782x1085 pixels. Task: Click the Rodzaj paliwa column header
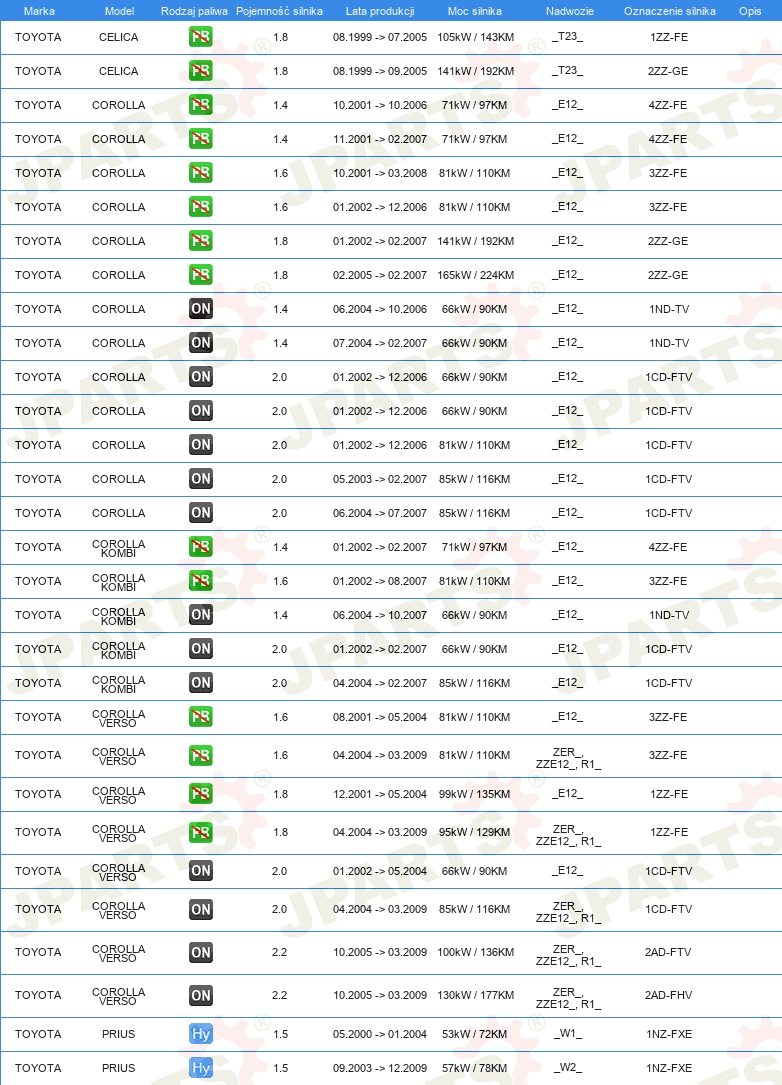tap(194, 11)
